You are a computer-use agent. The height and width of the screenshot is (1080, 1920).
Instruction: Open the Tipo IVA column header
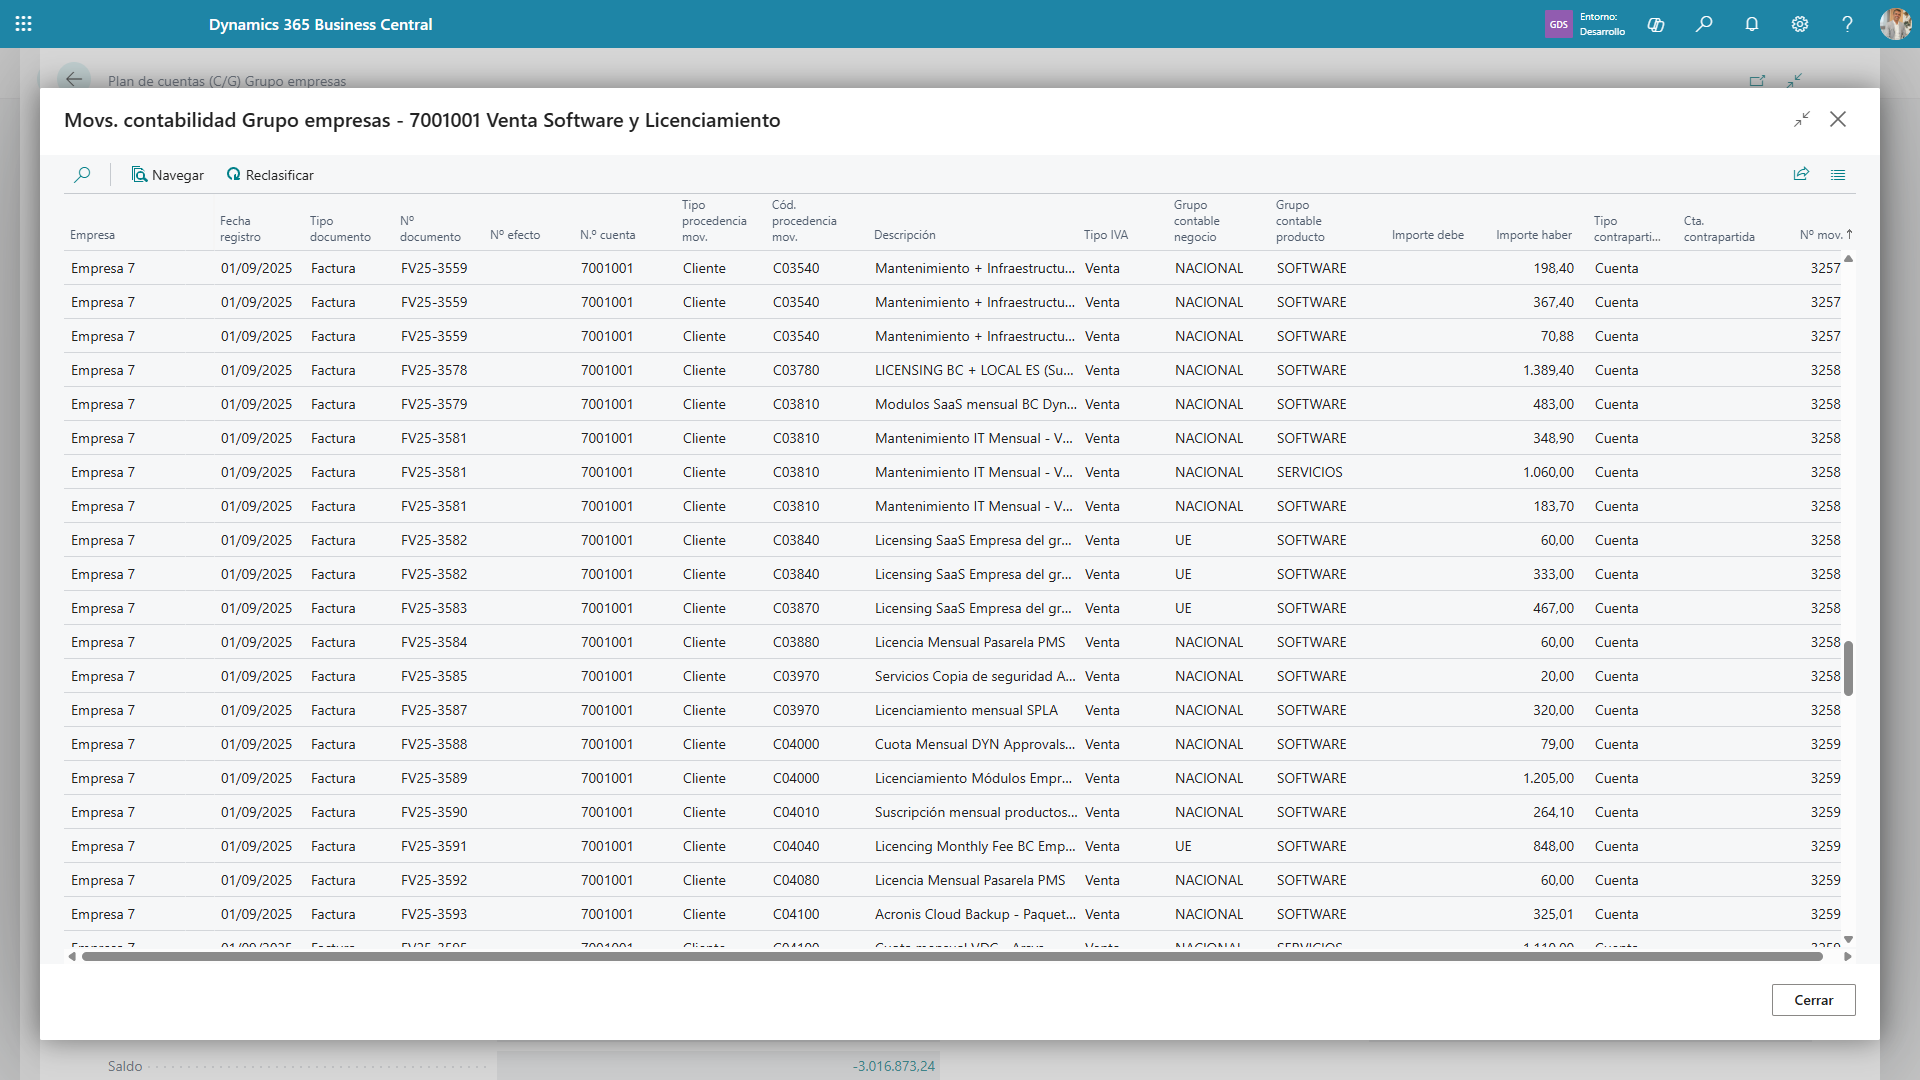[1106, 235]
